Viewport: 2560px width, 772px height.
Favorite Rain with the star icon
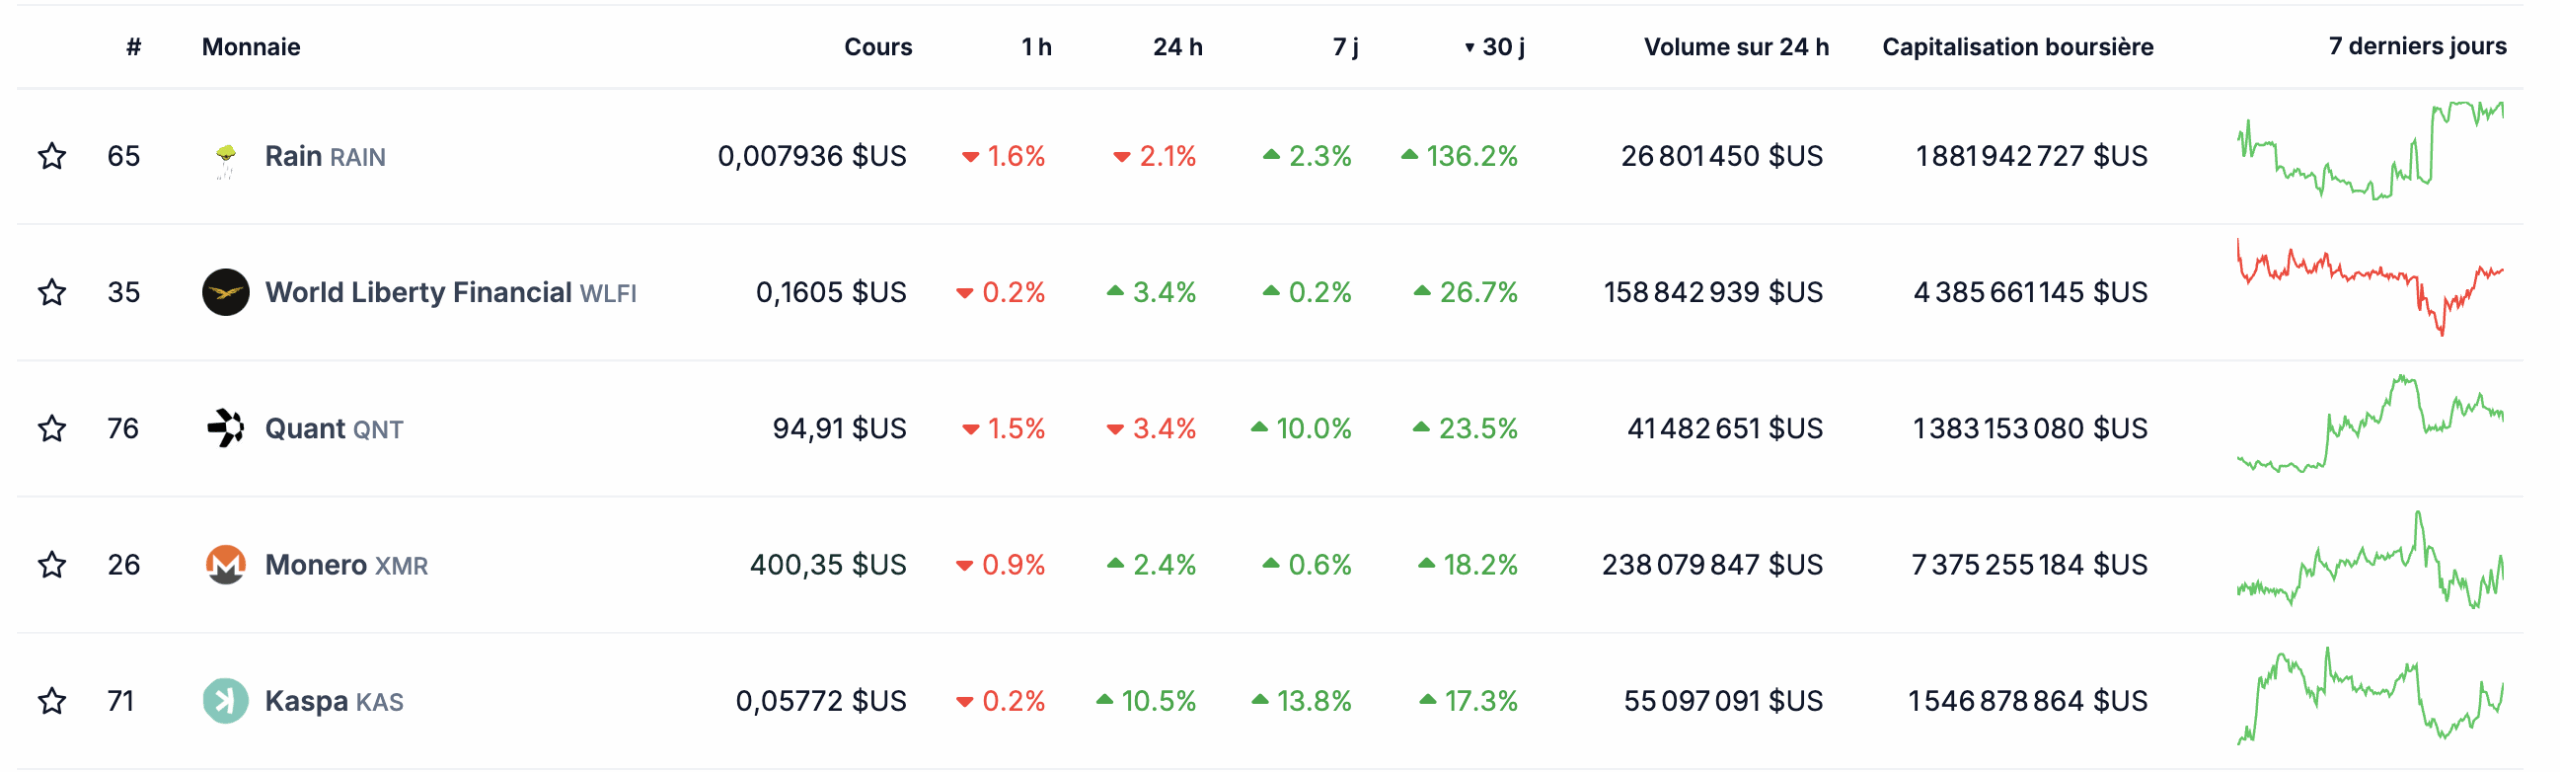(x=52, y=156)
